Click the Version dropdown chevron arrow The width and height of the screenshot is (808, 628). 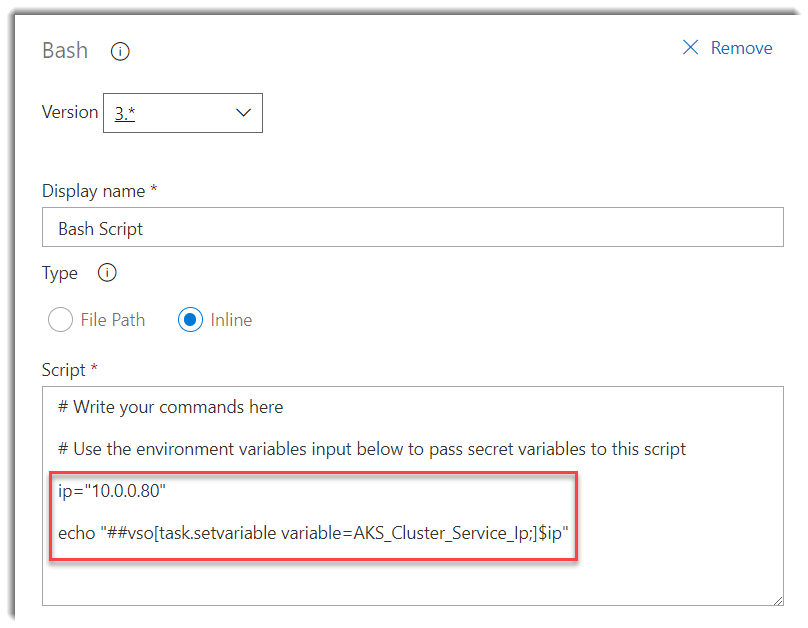(x=243, y=112)
